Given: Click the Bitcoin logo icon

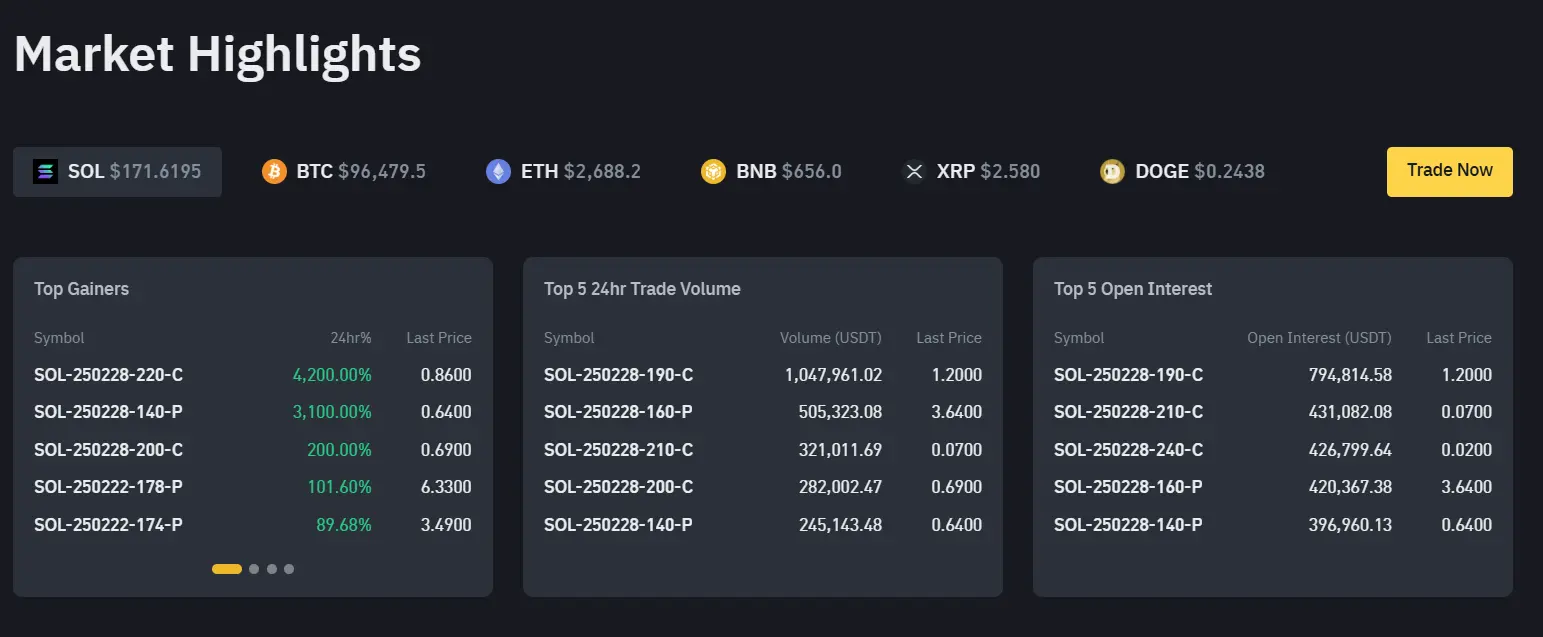Looking at the screenshot, I should coord(274,172).
